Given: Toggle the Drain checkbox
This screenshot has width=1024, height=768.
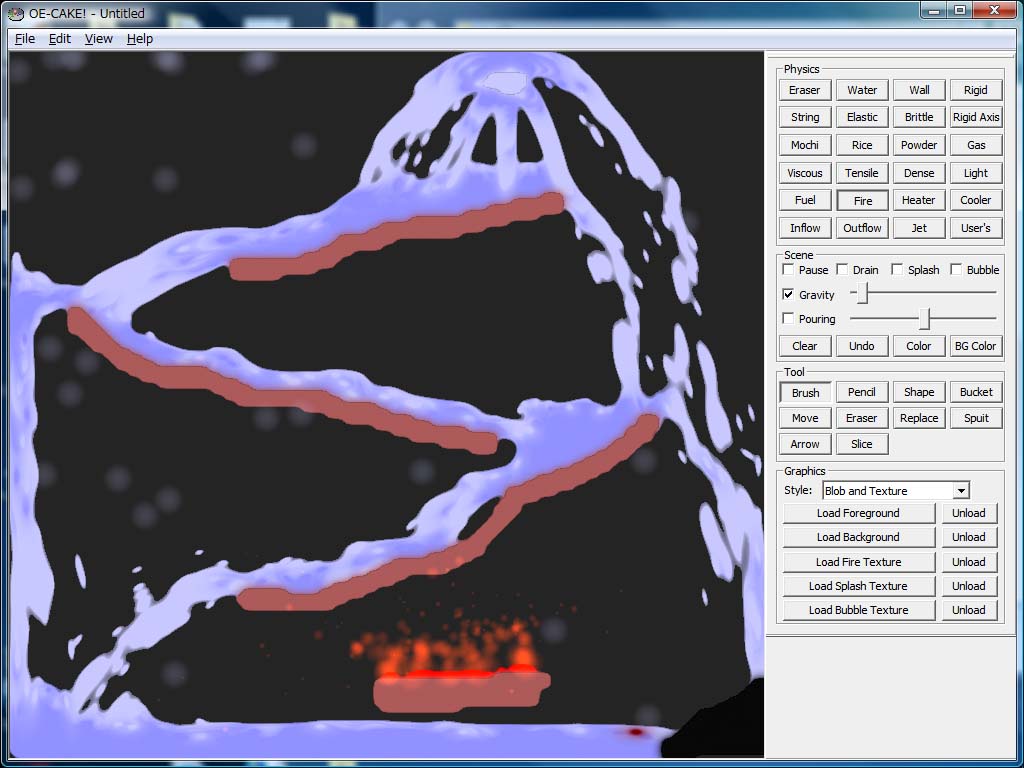Looking at the screenshot, I should click(842, 270).
